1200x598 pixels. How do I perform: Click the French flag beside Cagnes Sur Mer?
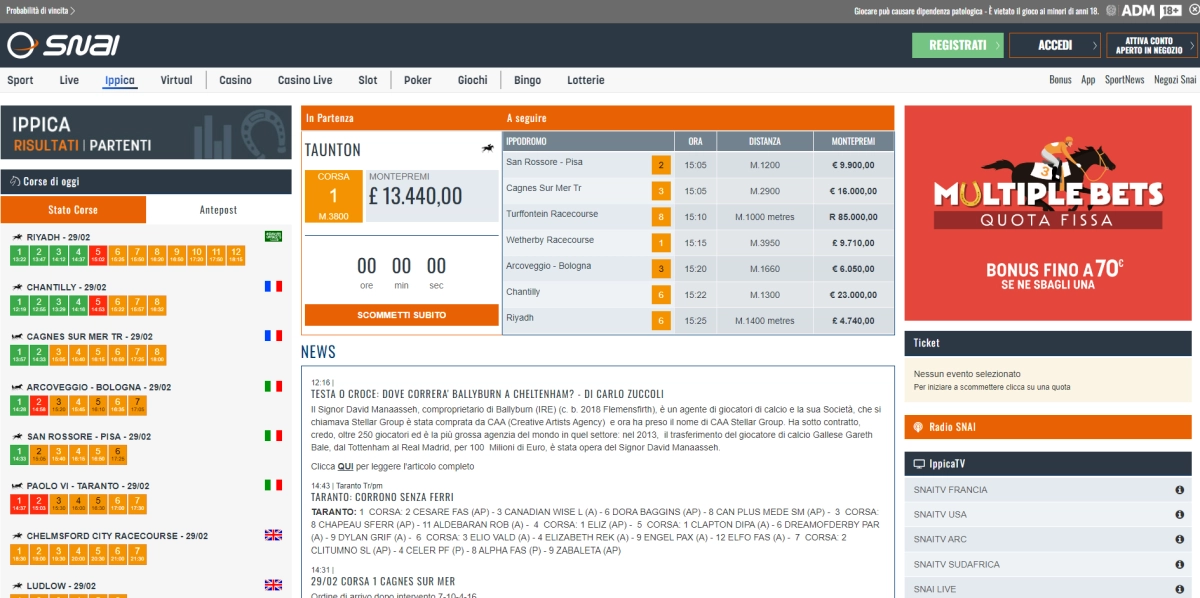[273, 336]
